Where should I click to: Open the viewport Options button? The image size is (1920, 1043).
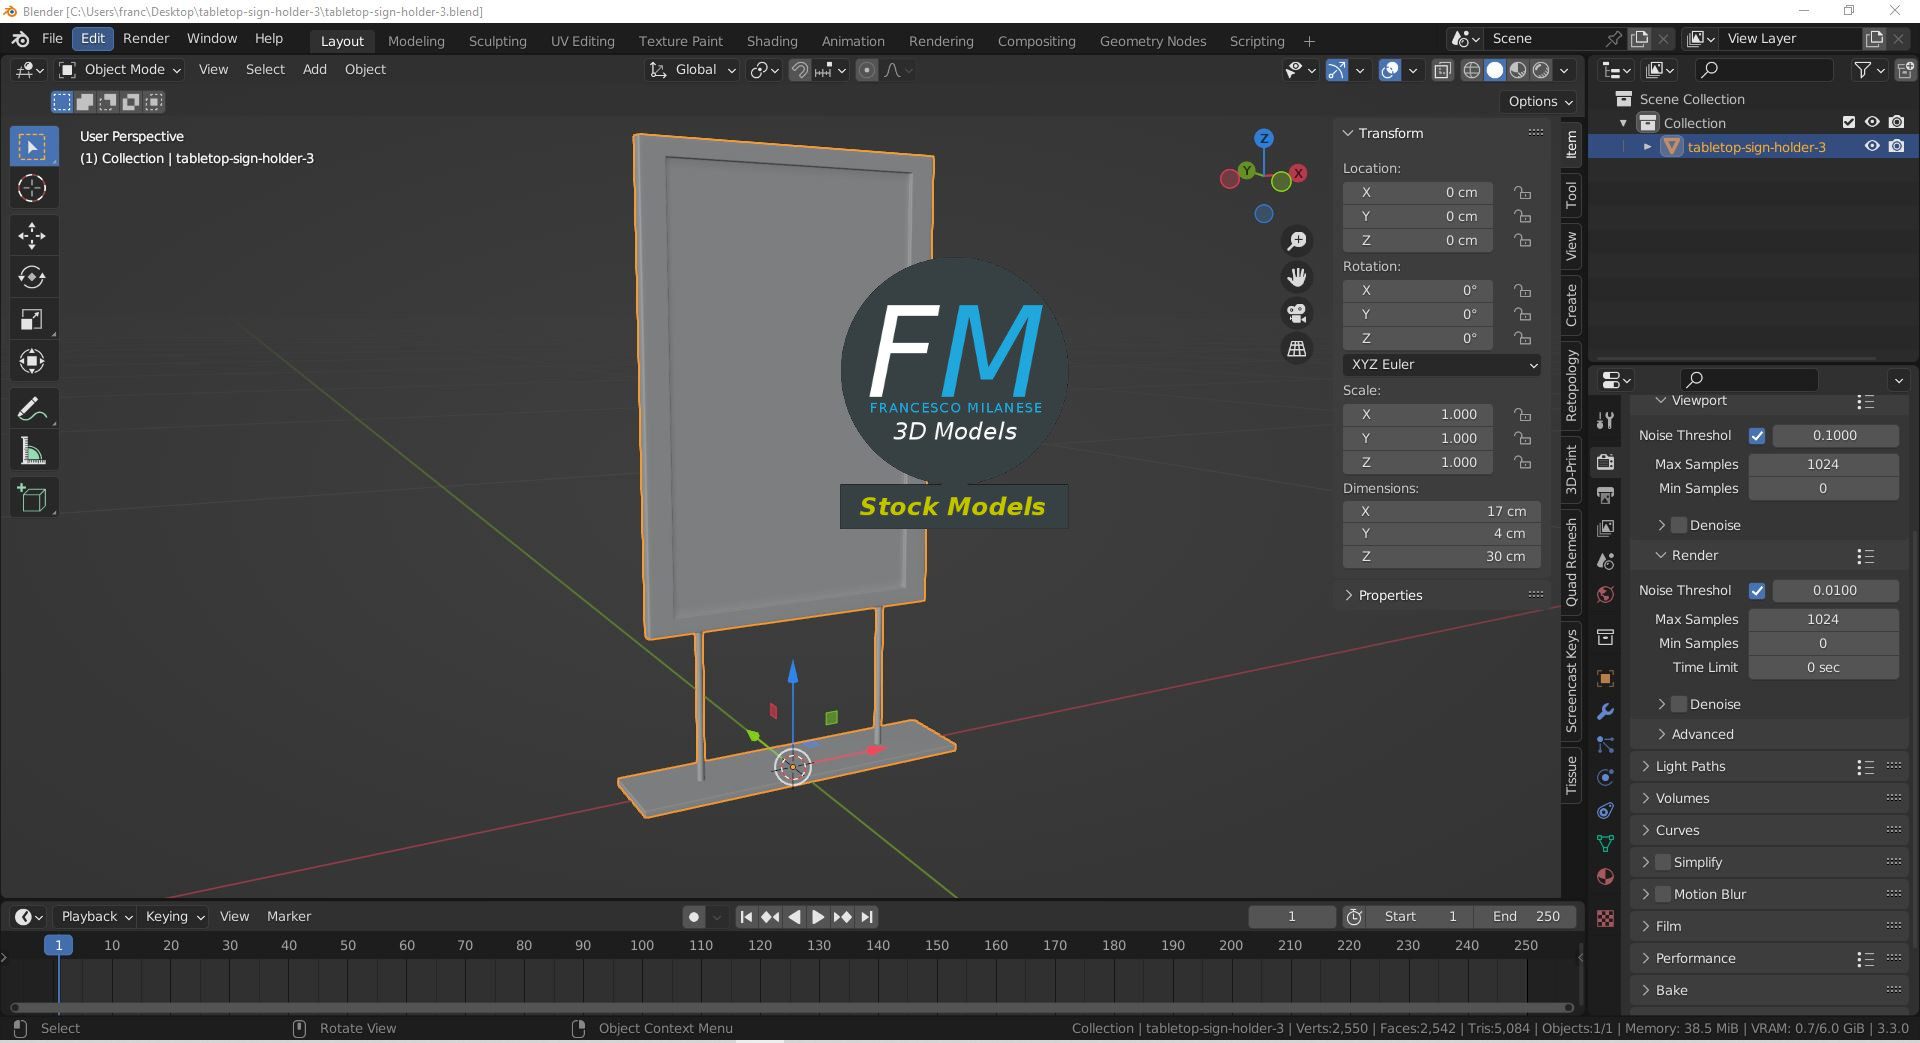coord(1540,101)
